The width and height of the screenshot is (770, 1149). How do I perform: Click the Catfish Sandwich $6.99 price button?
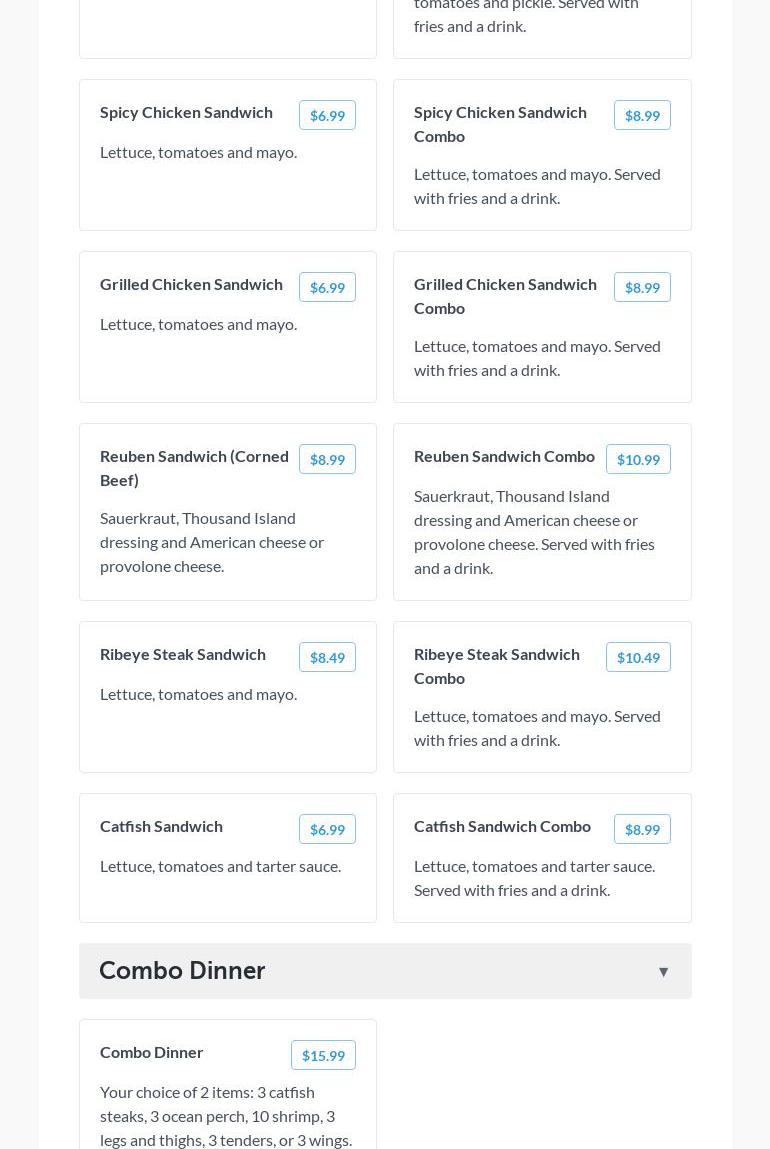327,829
